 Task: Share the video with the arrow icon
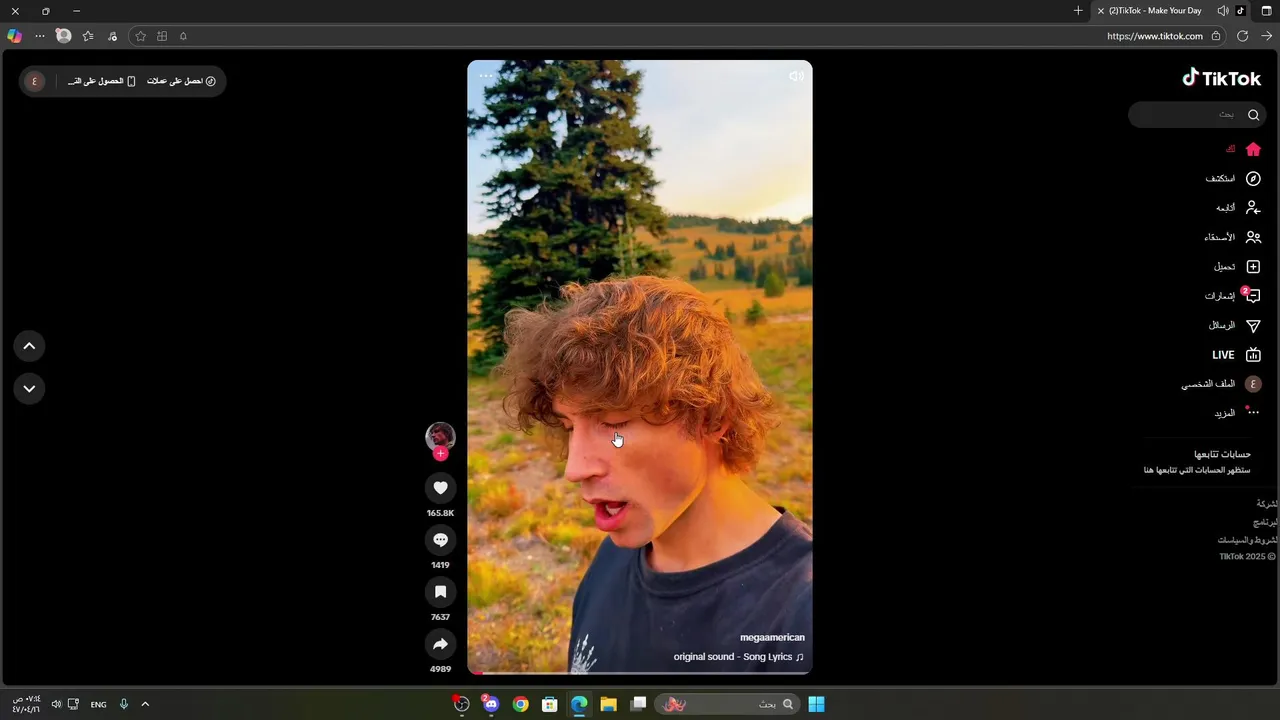tap(440, 644)
